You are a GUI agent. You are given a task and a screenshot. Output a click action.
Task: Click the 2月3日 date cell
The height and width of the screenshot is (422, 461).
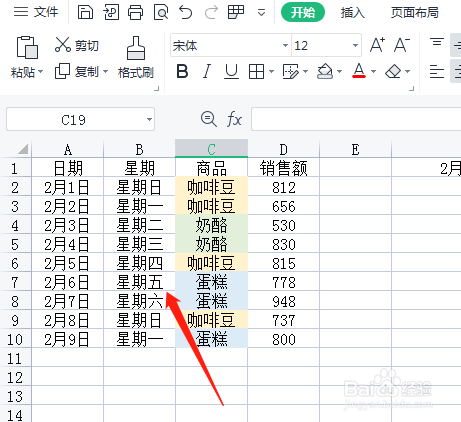pos(68,225)
